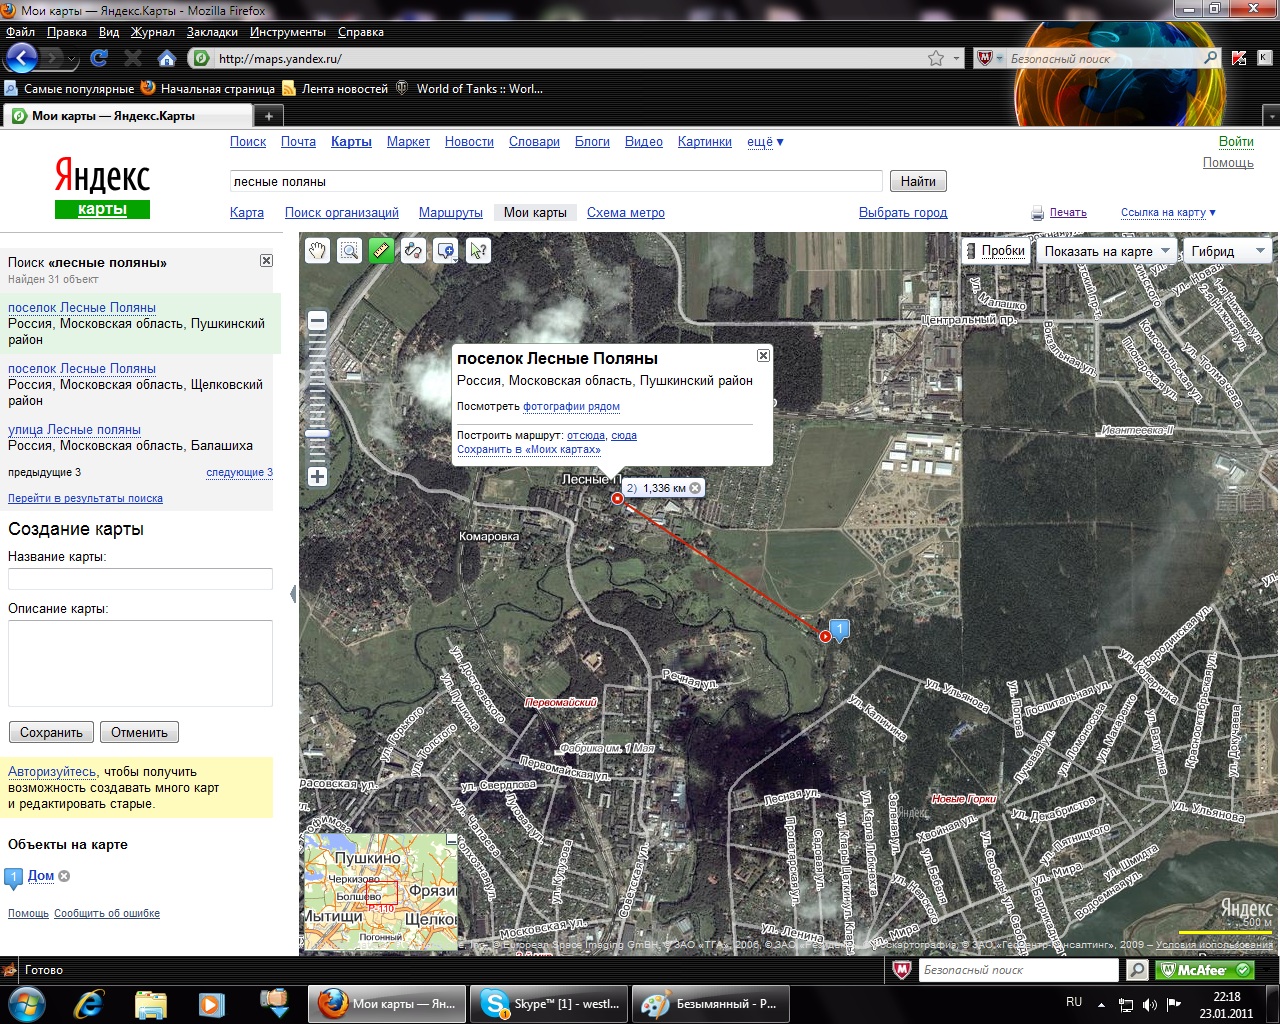Viewport: 1280px width, 1024px height.
Task: Select the hand pan tool on the map
Action: [317, 251]
